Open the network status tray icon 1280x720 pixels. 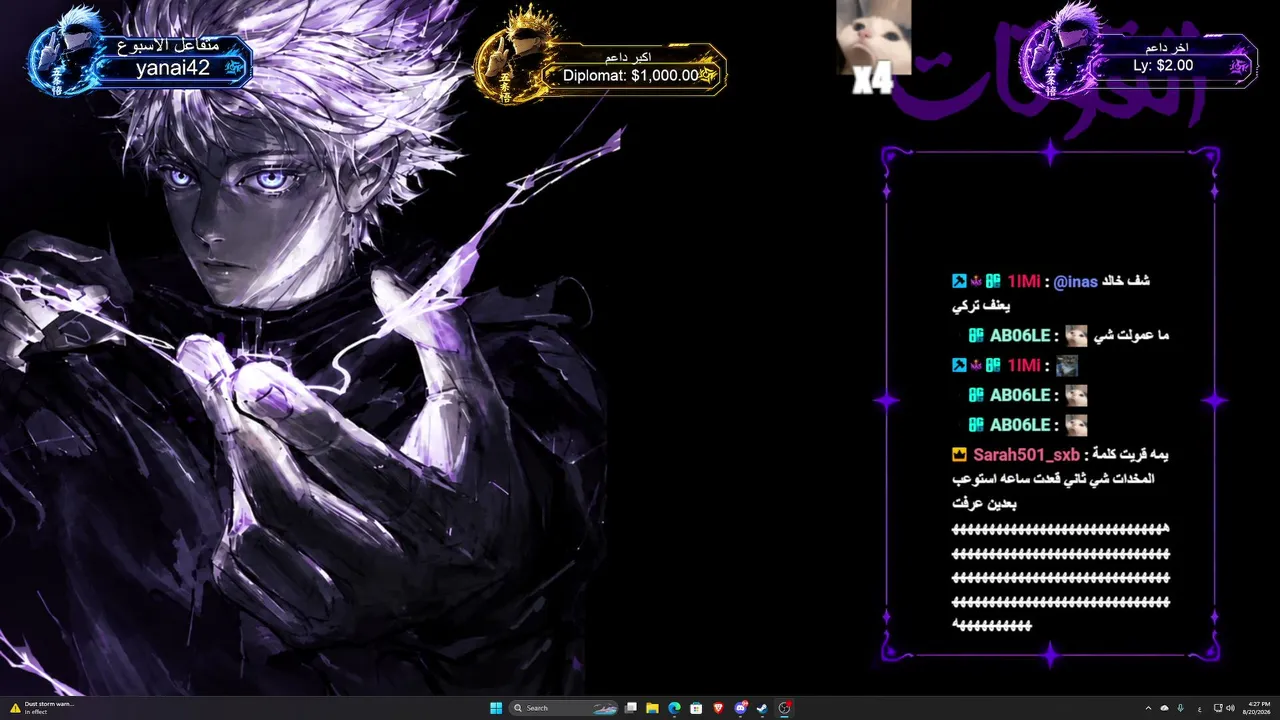(x=1217, y=708)
